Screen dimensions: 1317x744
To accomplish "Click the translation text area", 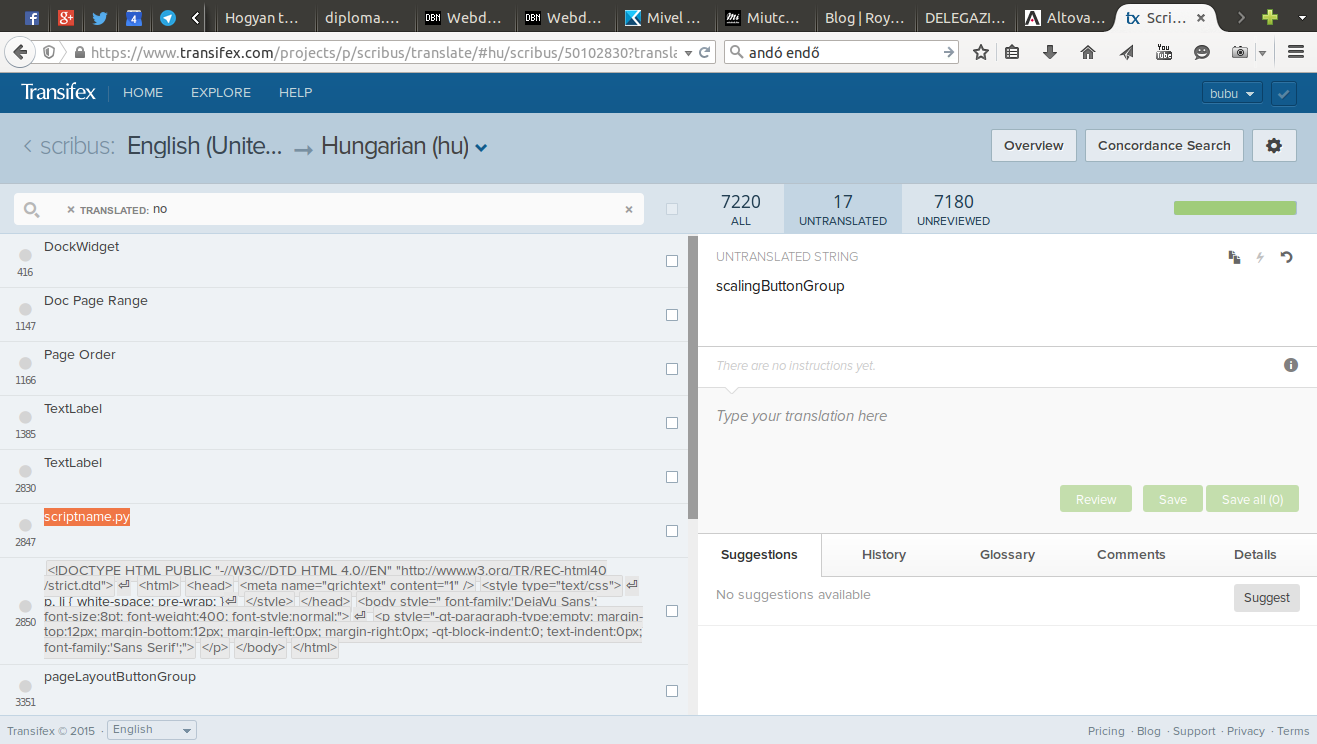I will tap(1006, 440).
